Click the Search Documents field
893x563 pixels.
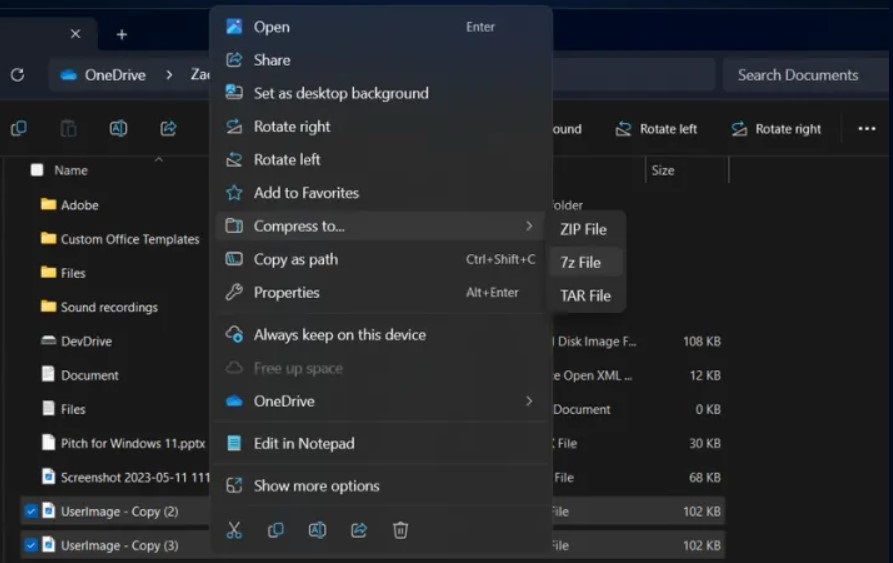pyautogui.click(x=805, y=75)
